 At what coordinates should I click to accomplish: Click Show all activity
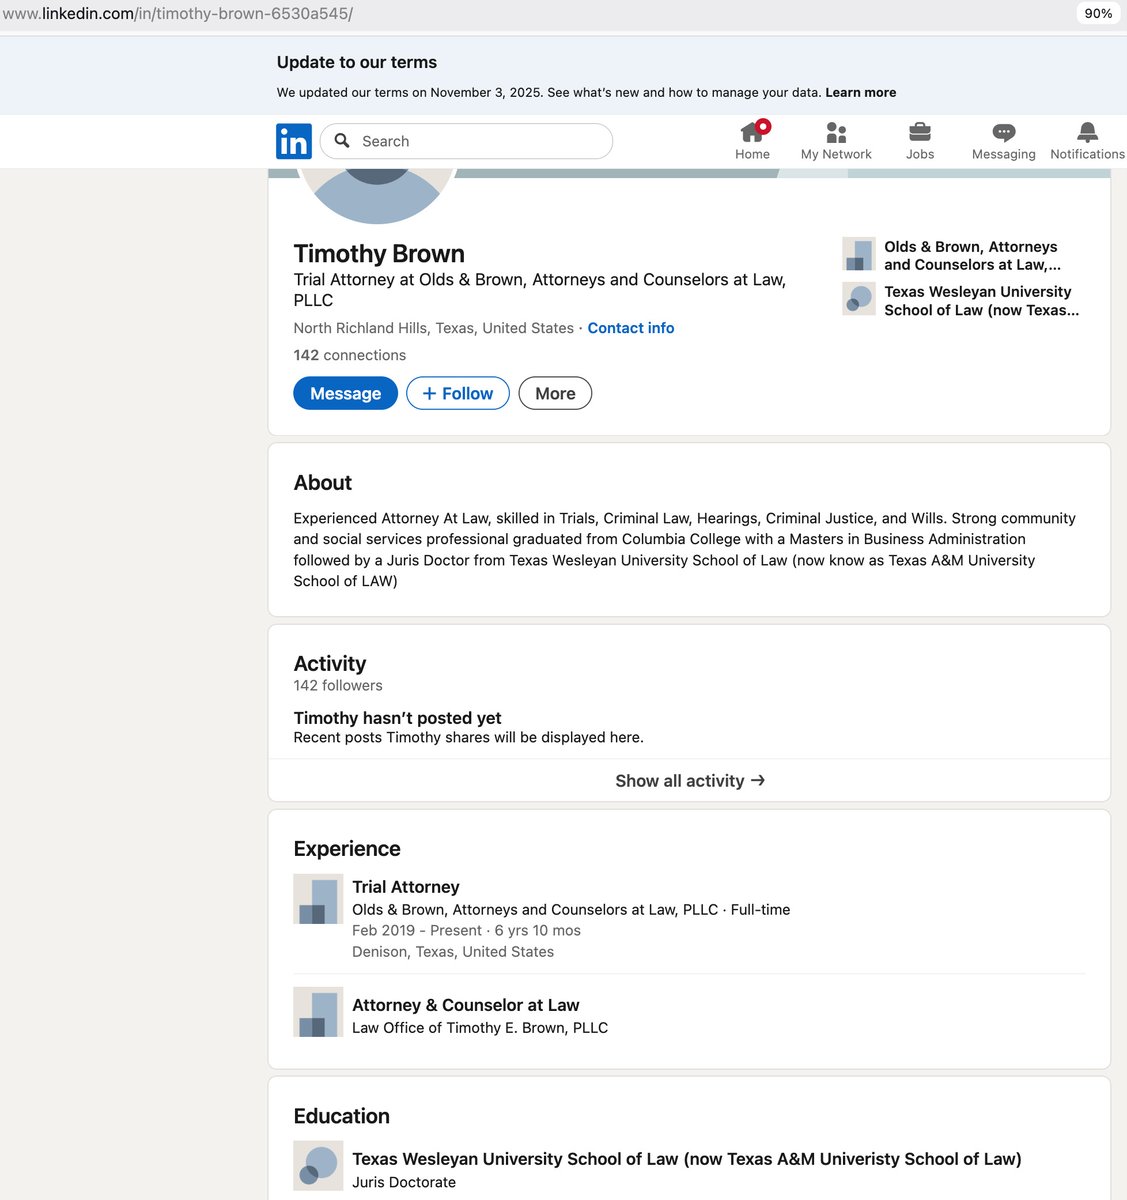pyautogui.click(x=690, y=780)
